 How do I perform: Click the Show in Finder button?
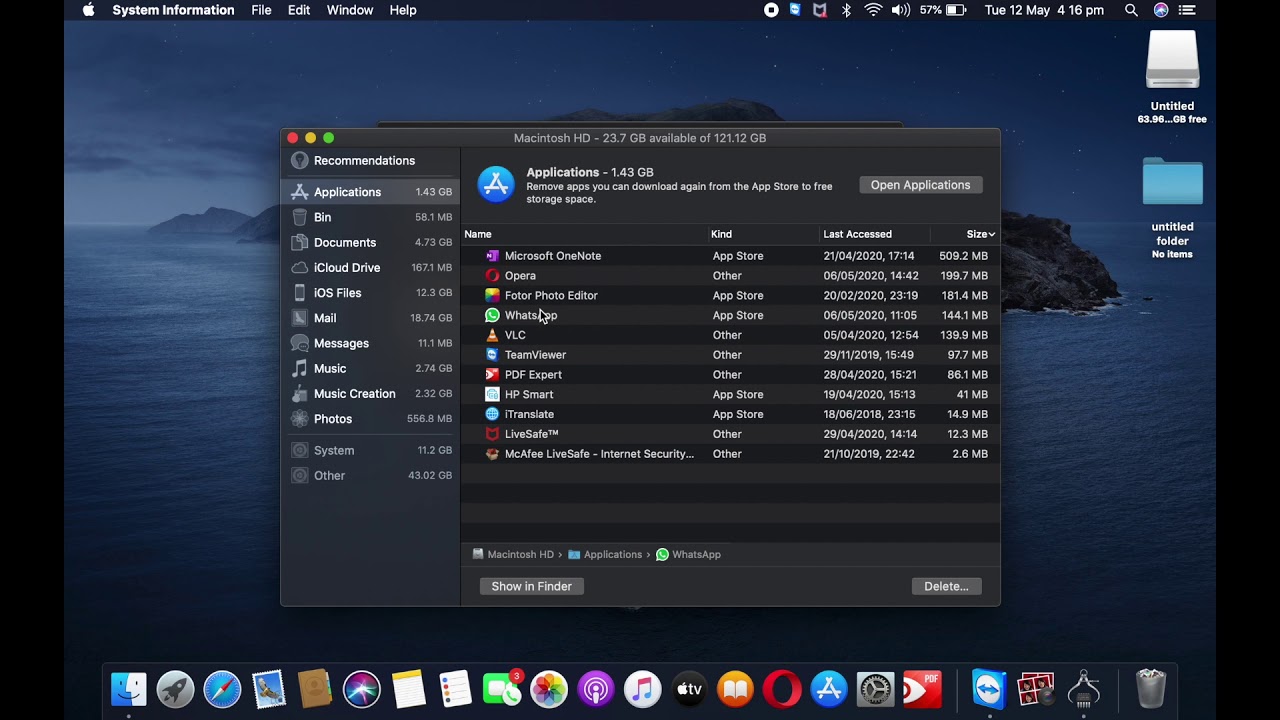point(532,586)
